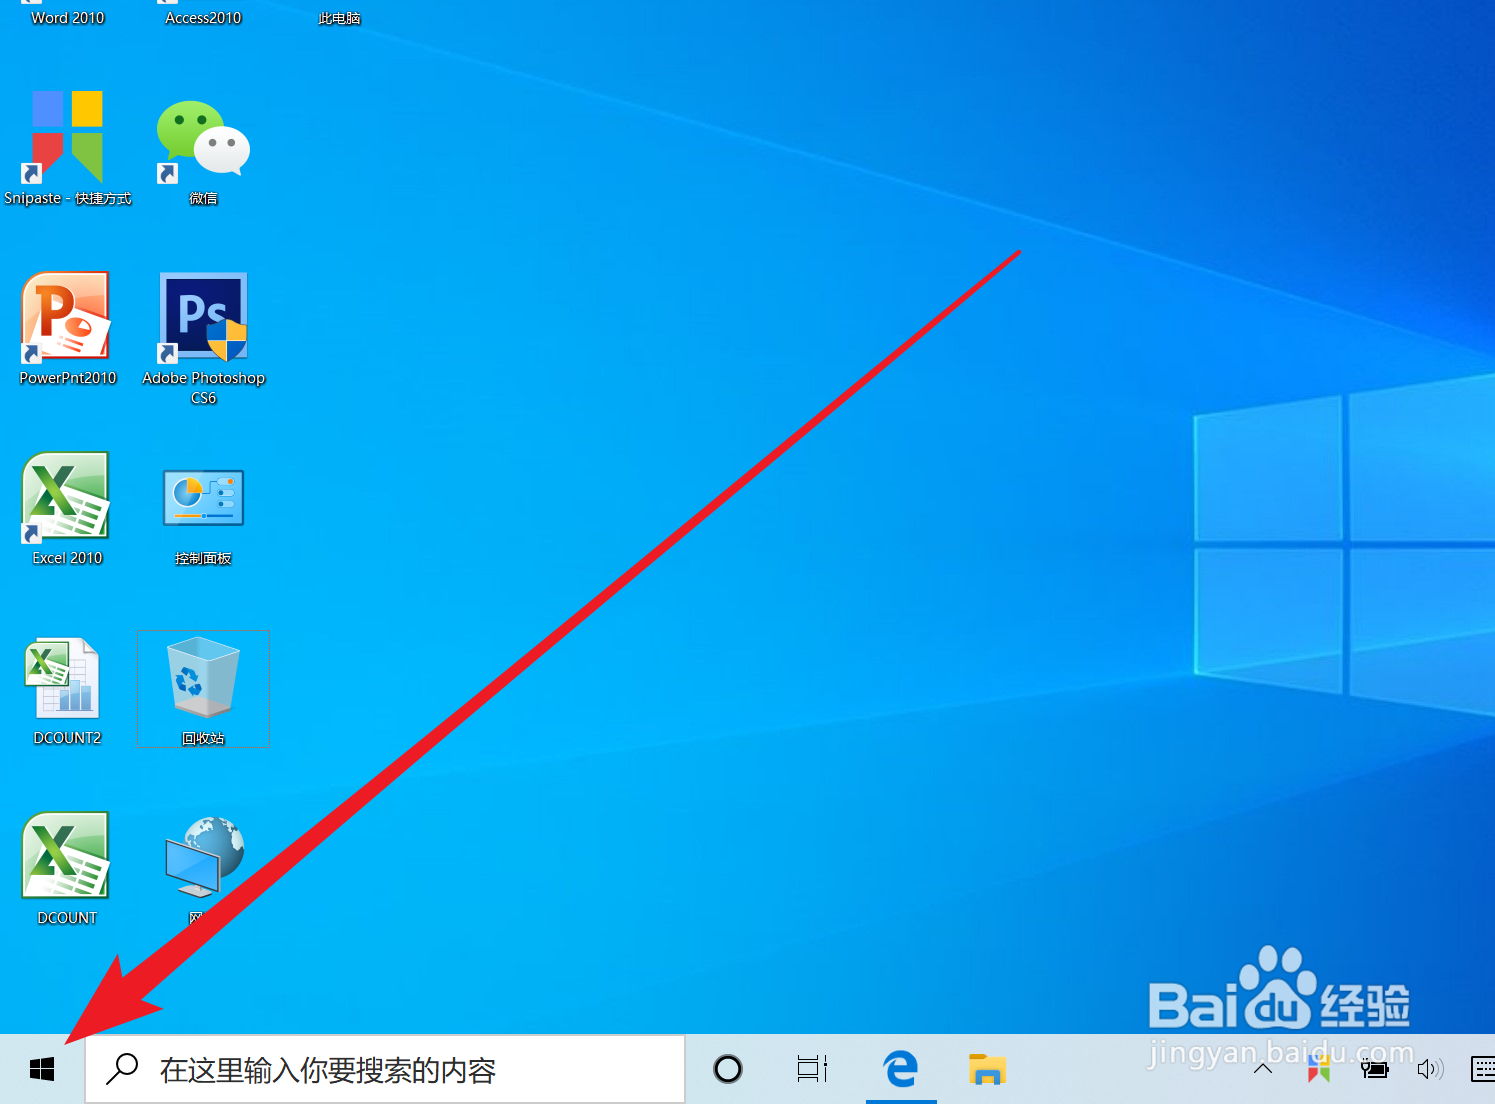This screenshot has width=1495, height=1104.
Task: Select the Adobe Photoshop CS6 shortcut
Action: (x=203, y=338)
